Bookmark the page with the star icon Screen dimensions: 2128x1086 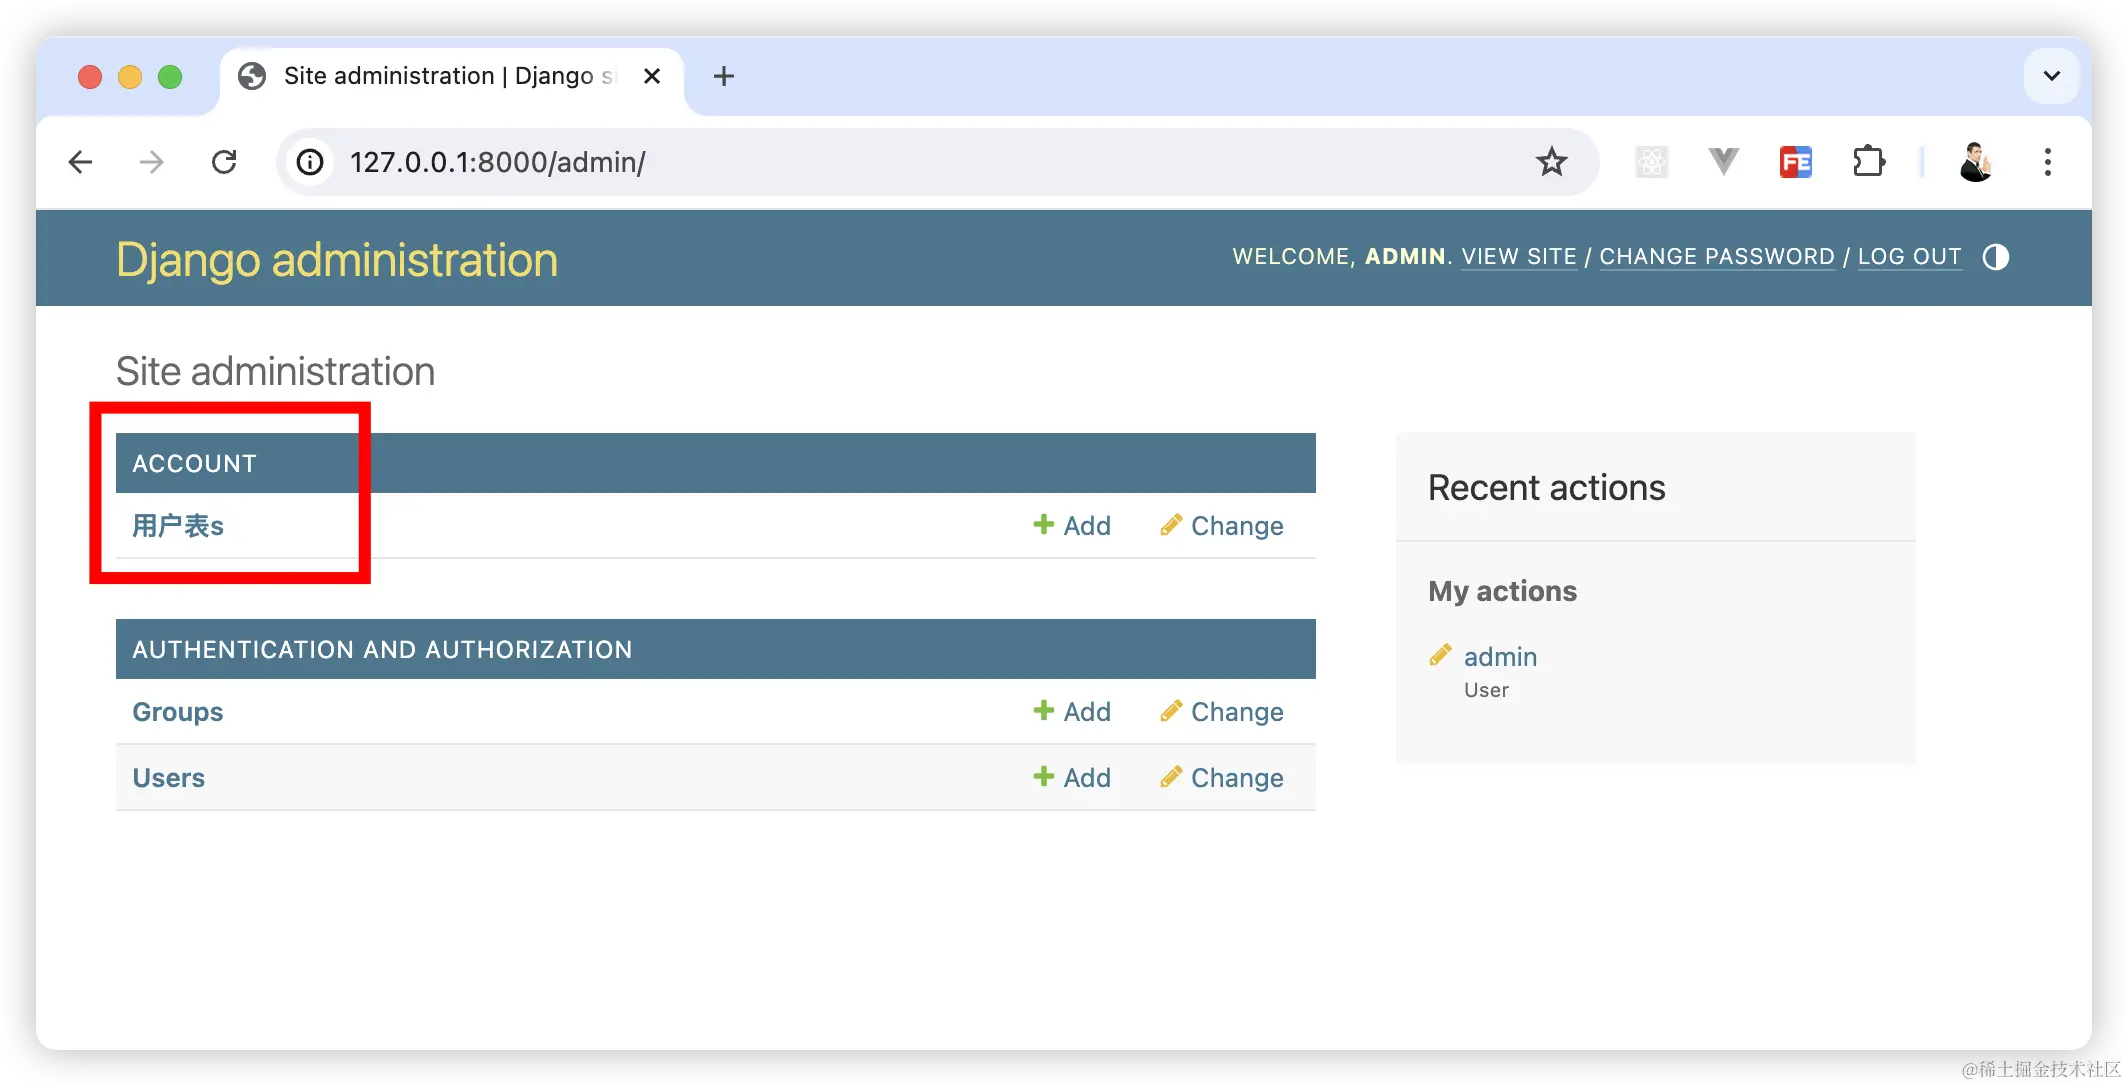click(1551, 162)
